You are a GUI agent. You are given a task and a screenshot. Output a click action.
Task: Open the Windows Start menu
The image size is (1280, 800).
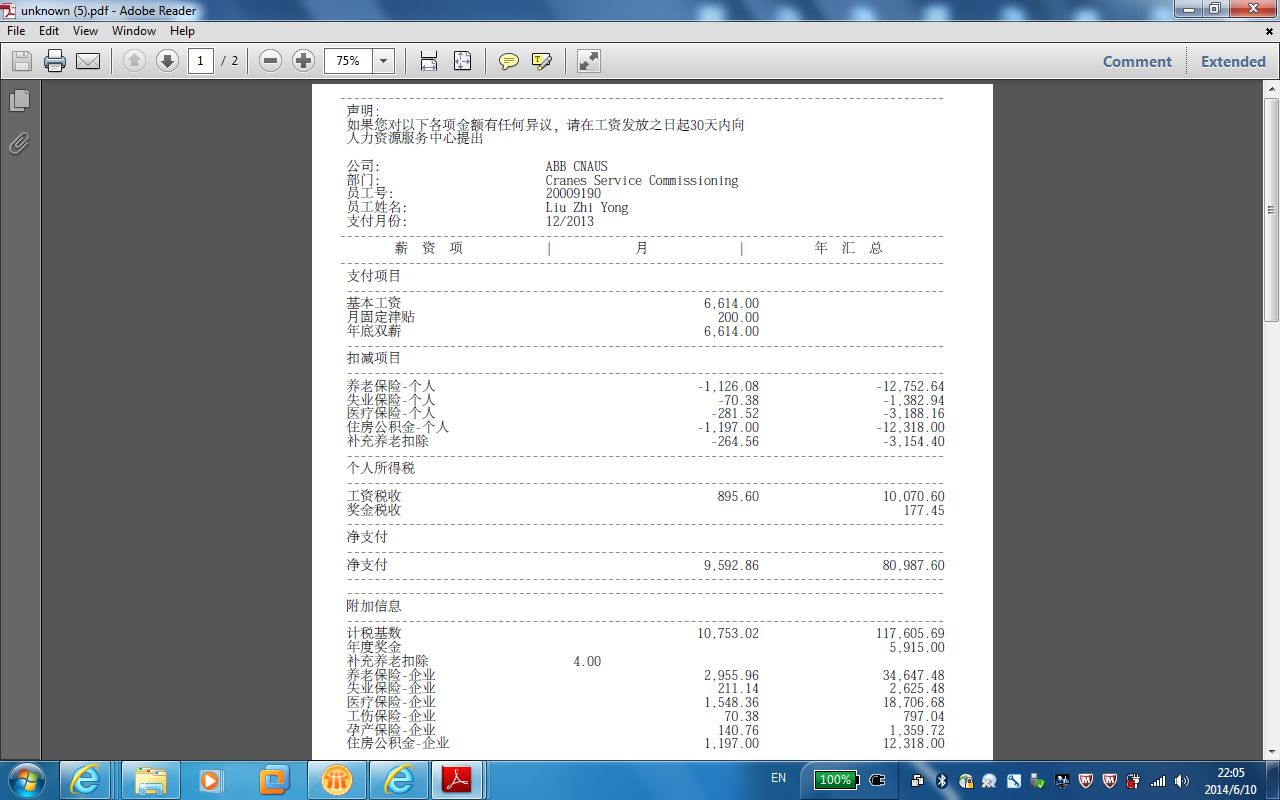tap(25, 779)
